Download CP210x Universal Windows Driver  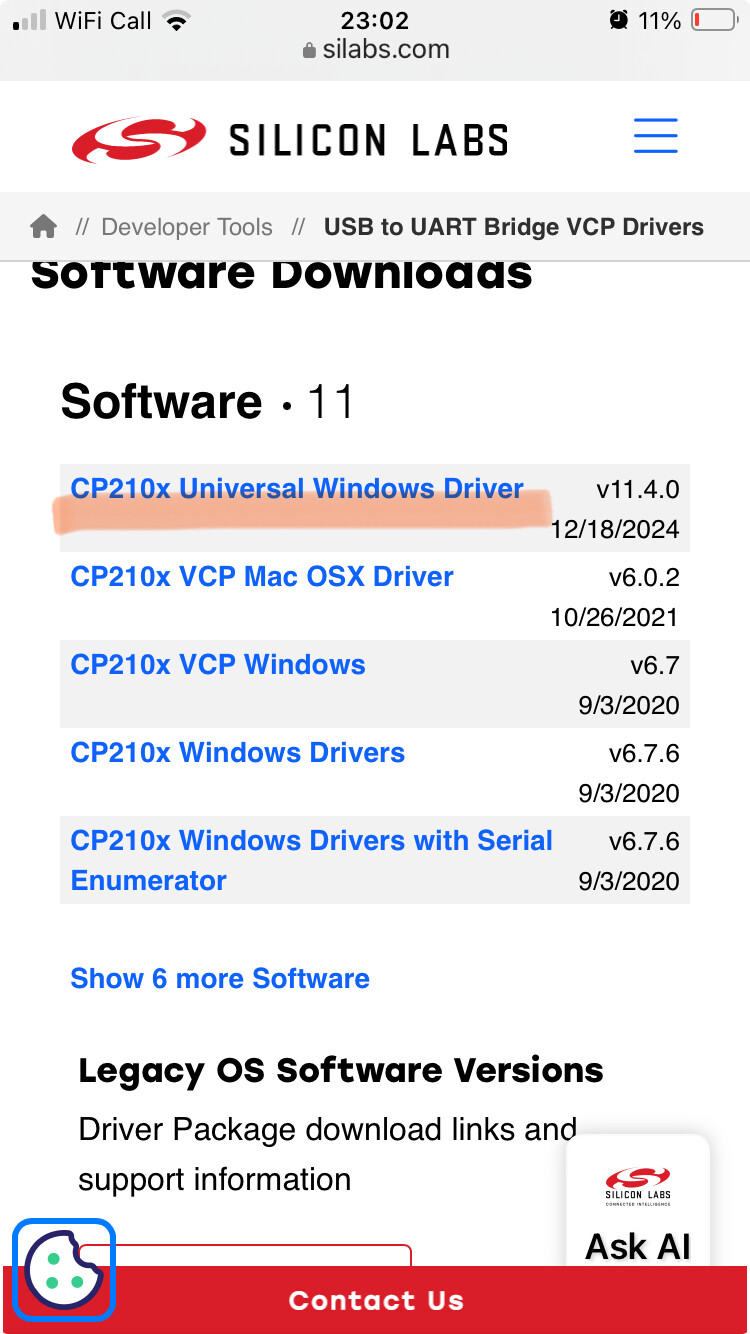297,488
